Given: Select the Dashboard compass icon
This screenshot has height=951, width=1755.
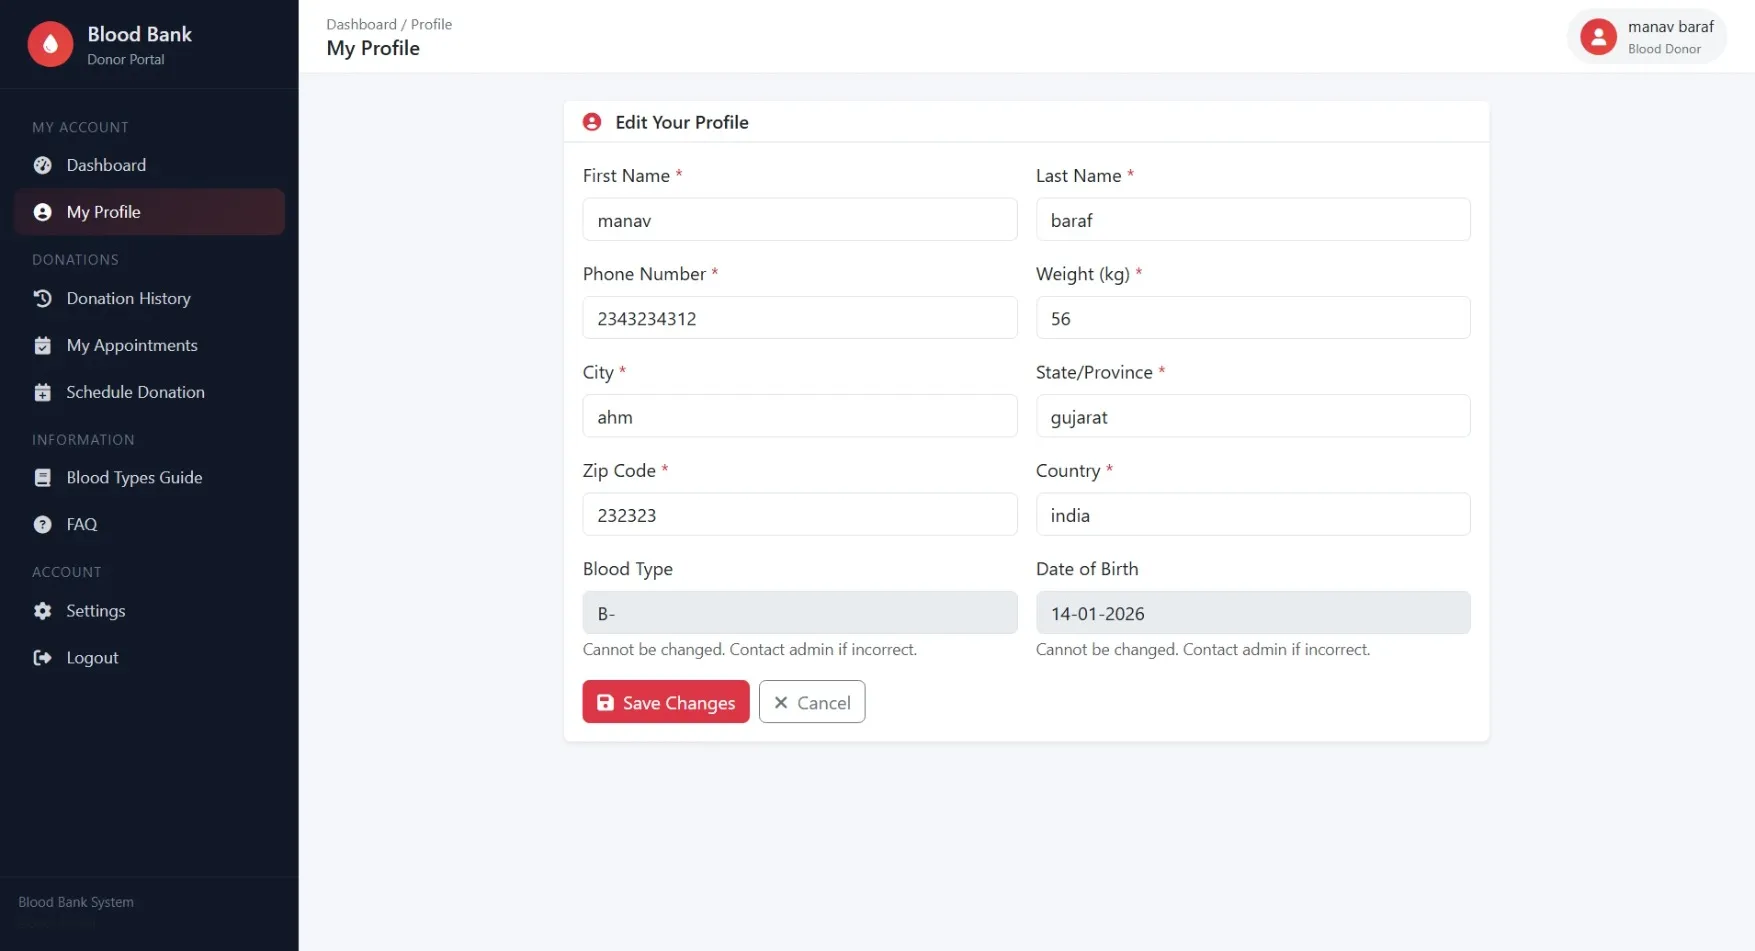Looking at the screenshot, I should click(42, 165).
